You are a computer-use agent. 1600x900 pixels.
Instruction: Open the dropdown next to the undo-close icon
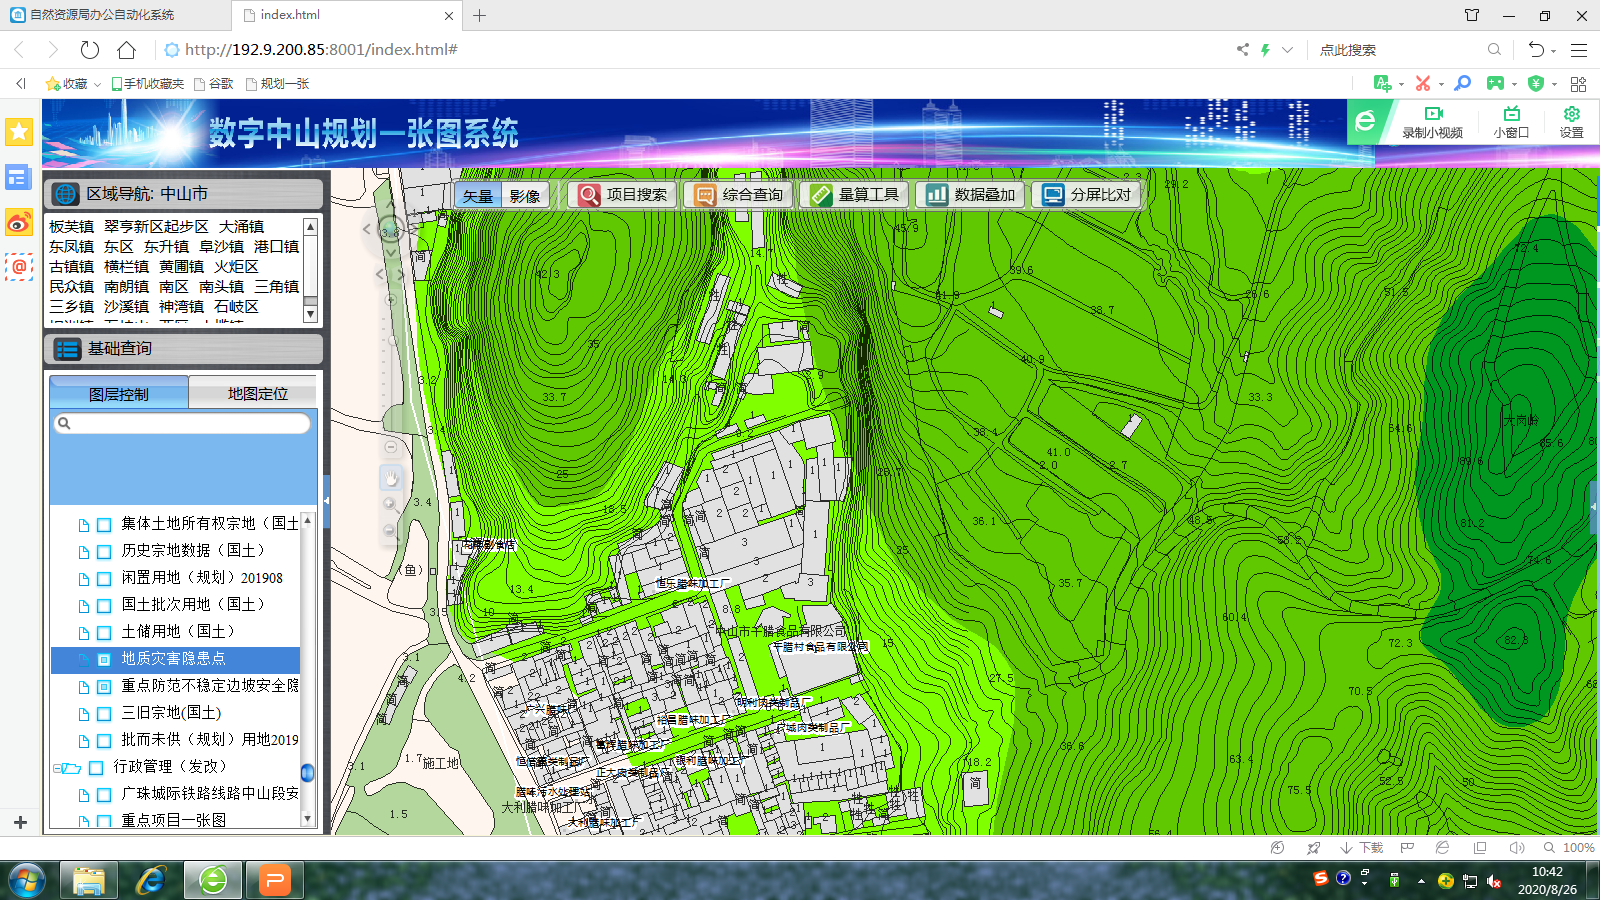pos(1554,50)
